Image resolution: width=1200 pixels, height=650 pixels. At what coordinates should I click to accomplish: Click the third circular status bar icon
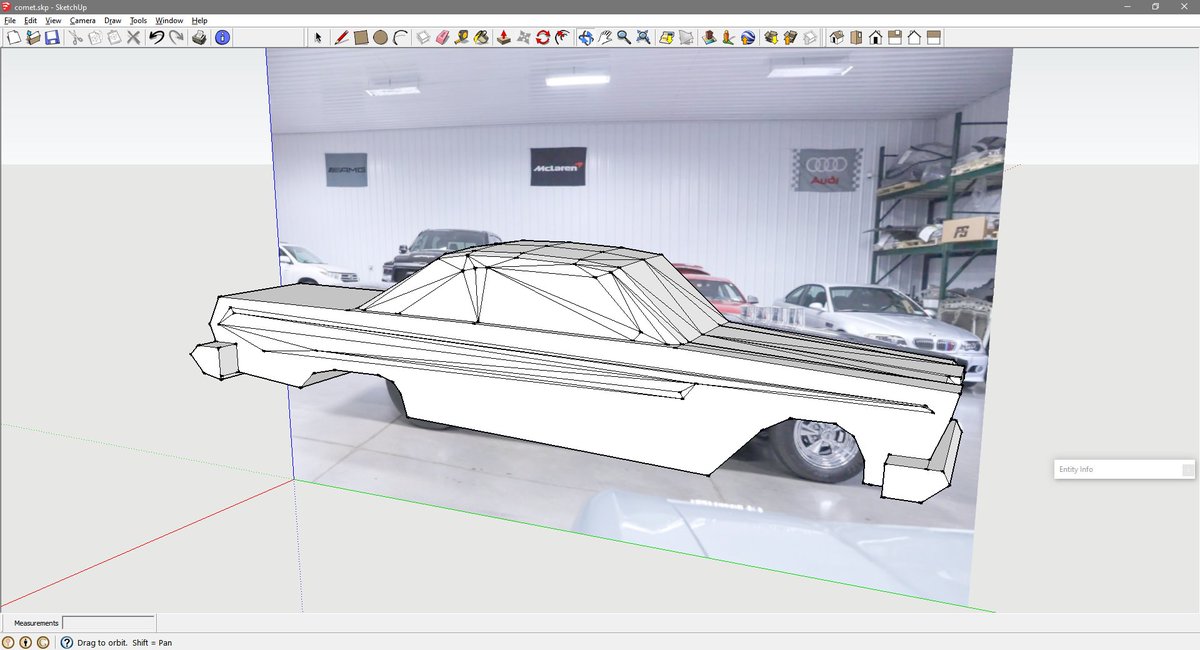tap(43, 643)
